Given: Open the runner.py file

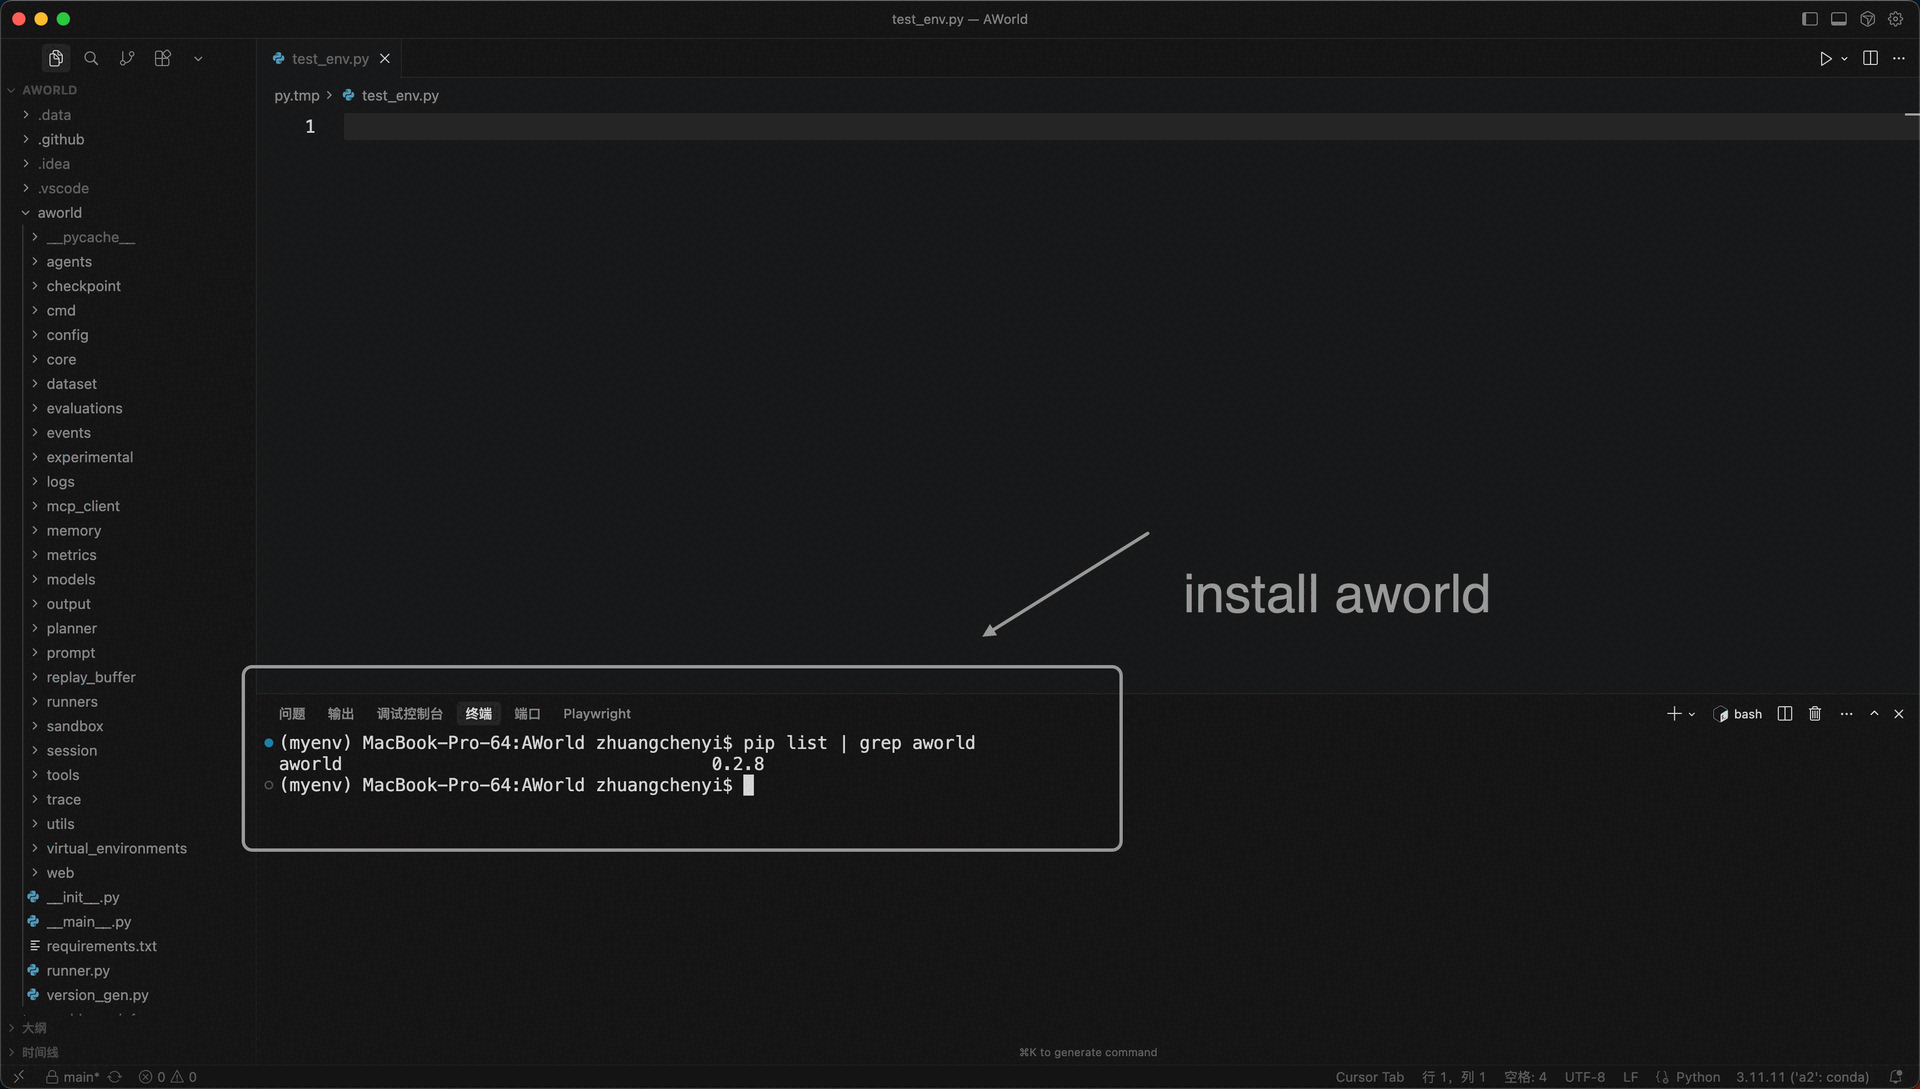Looking at the screenshot, I should (x=78, y=971).
